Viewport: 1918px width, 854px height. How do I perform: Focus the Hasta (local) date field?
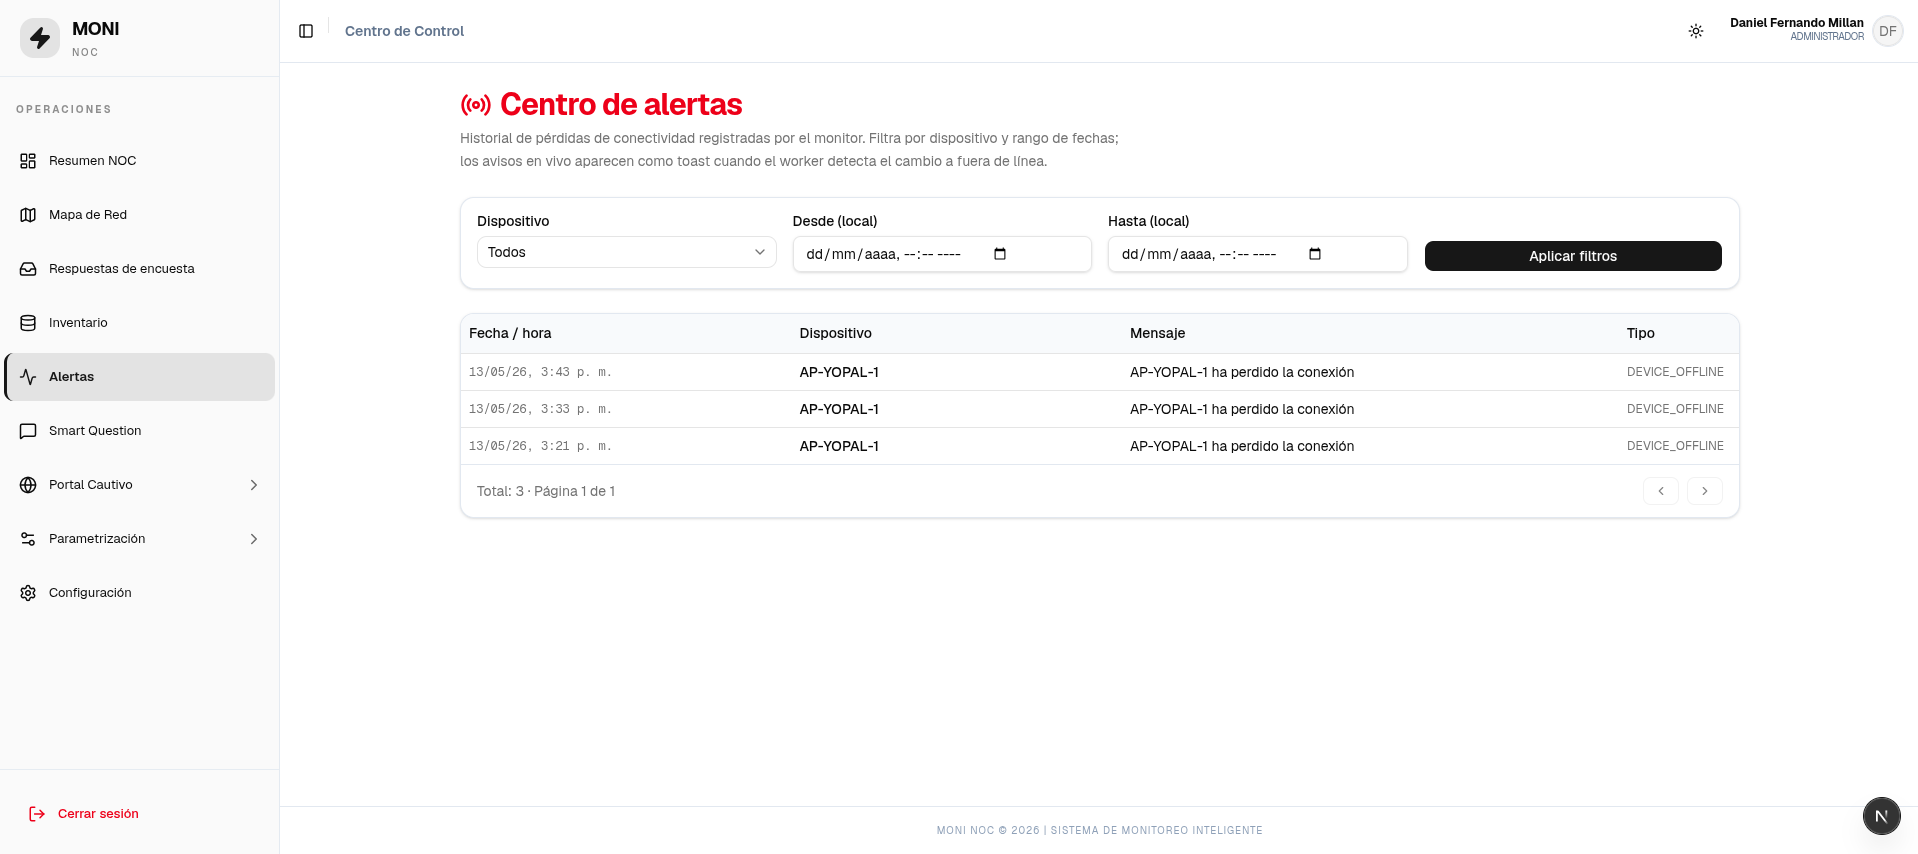coord(1258,254)
